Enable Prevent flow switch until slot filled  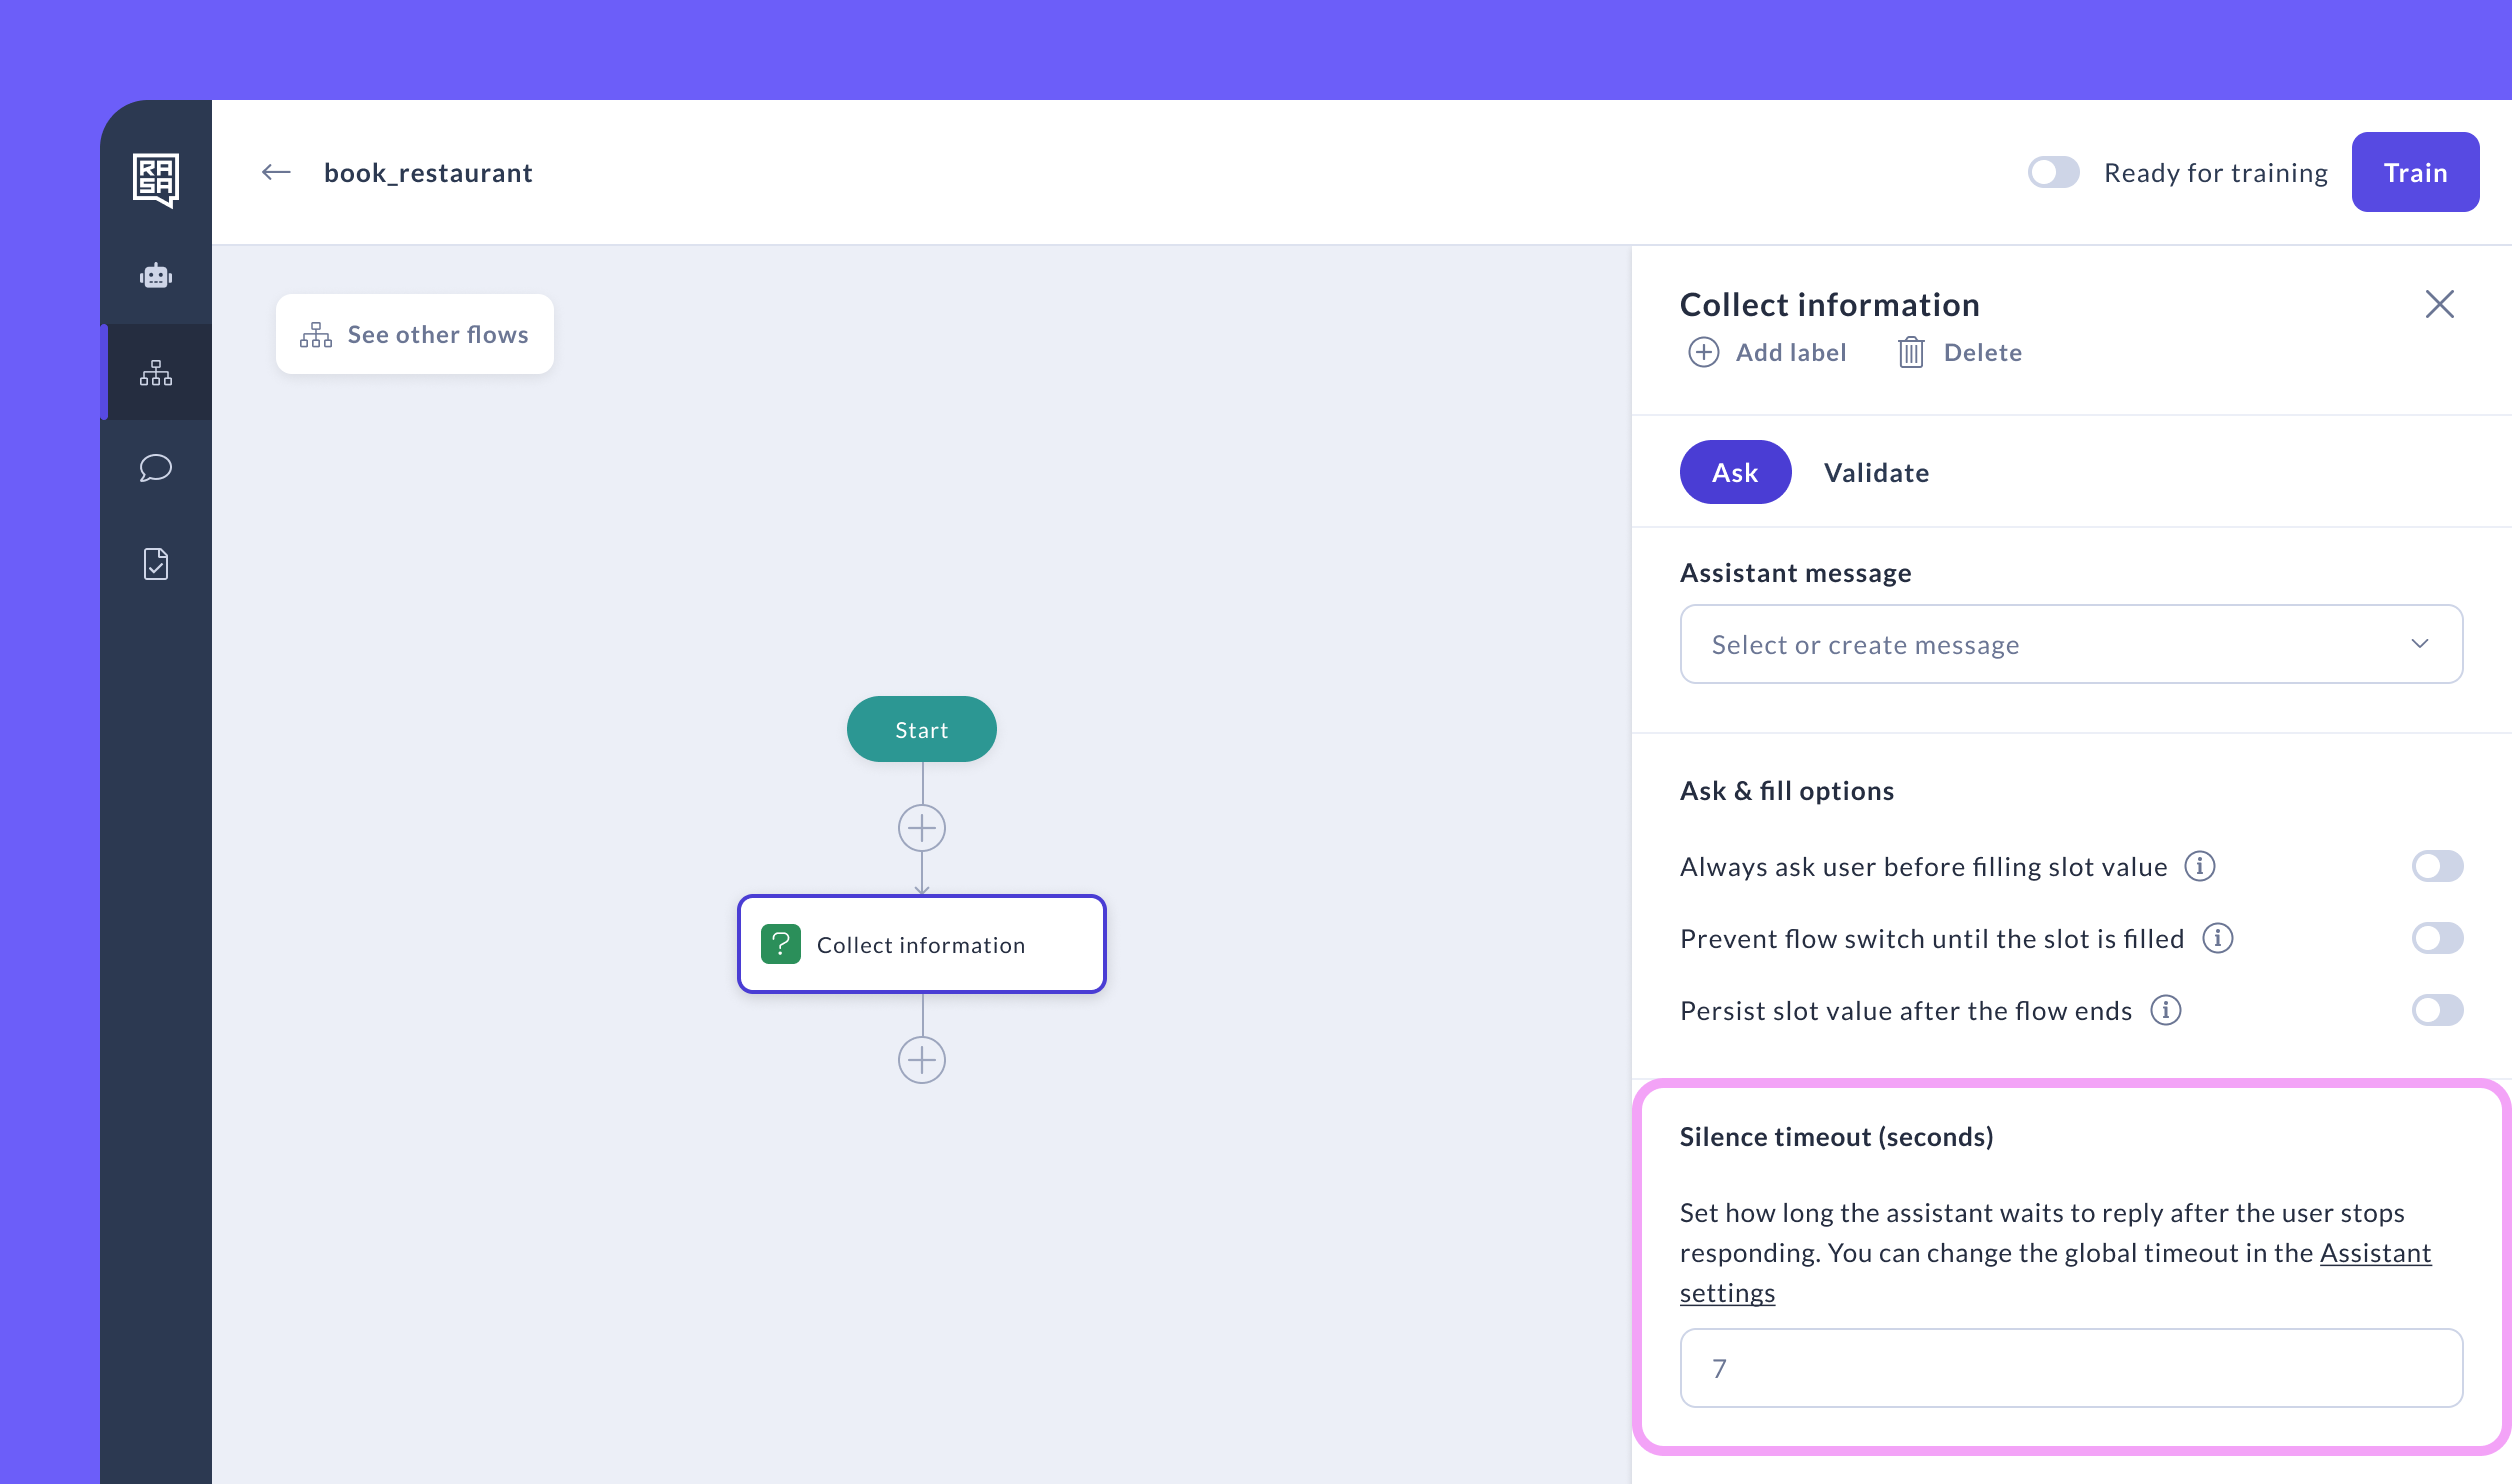coord(2436,938)
